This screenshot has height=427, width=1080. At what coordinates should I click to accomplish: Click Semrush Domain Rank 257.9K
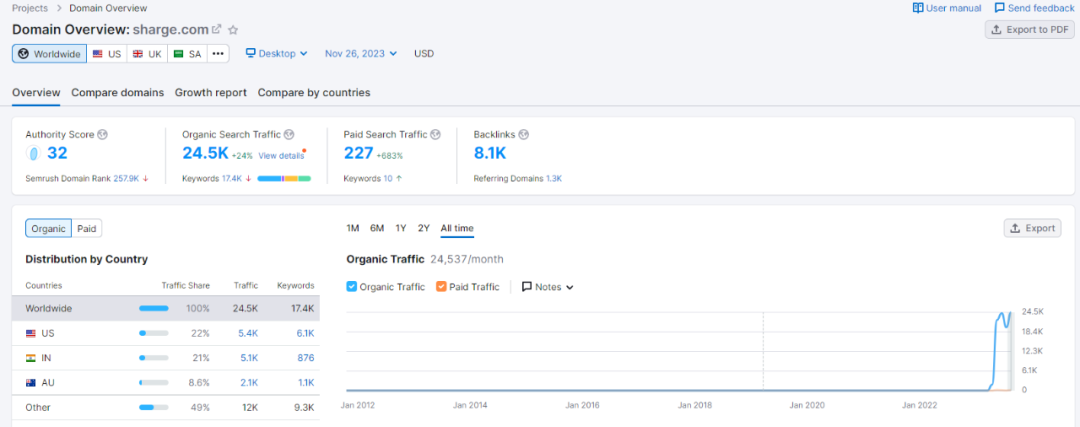click(126, 178)
